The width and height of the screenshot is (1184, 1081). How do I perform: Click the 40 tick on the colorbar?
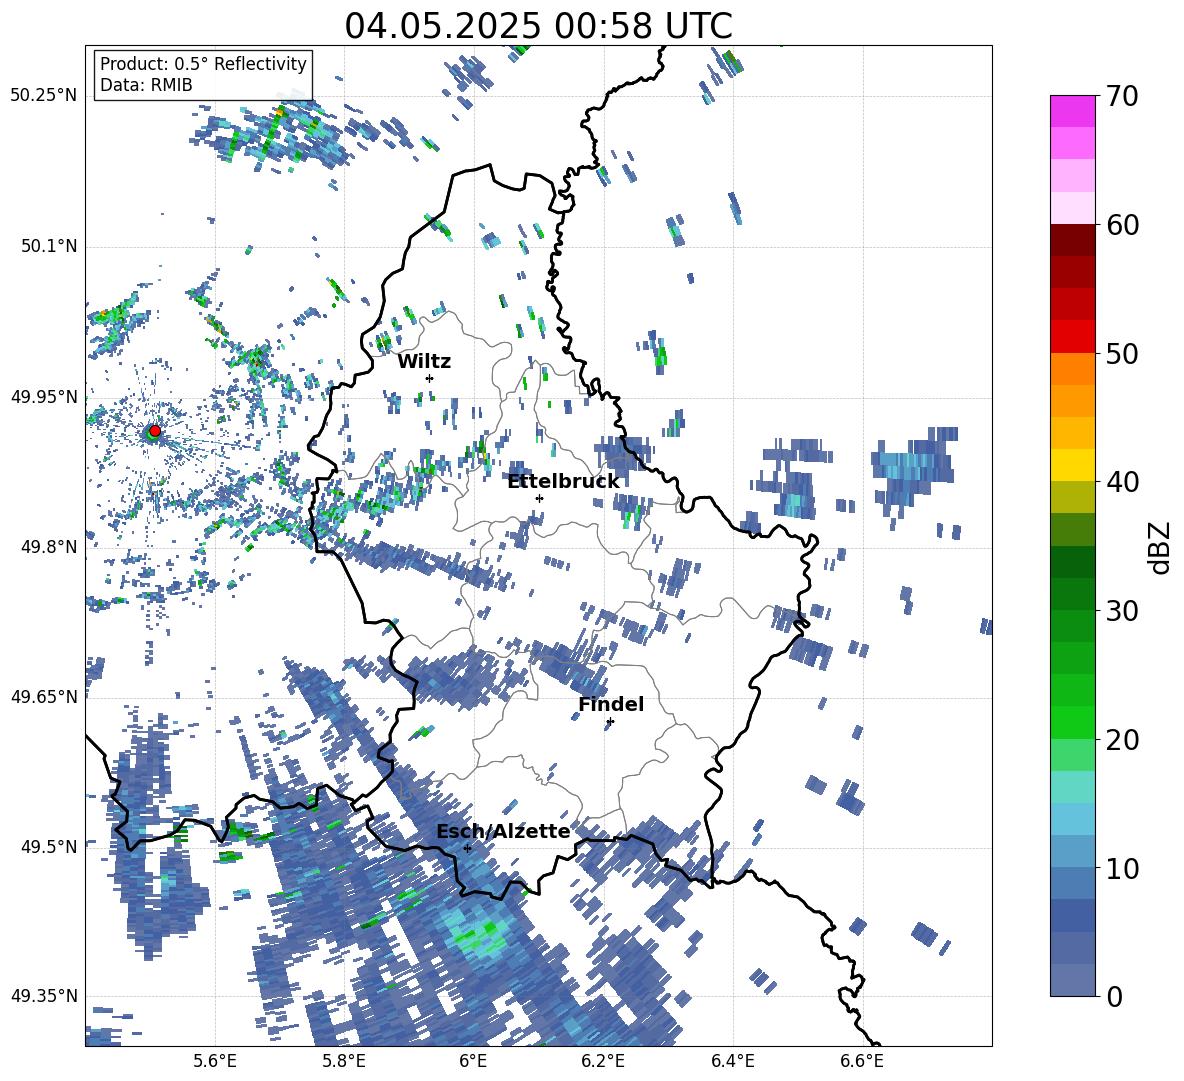tap(1121, 482)
